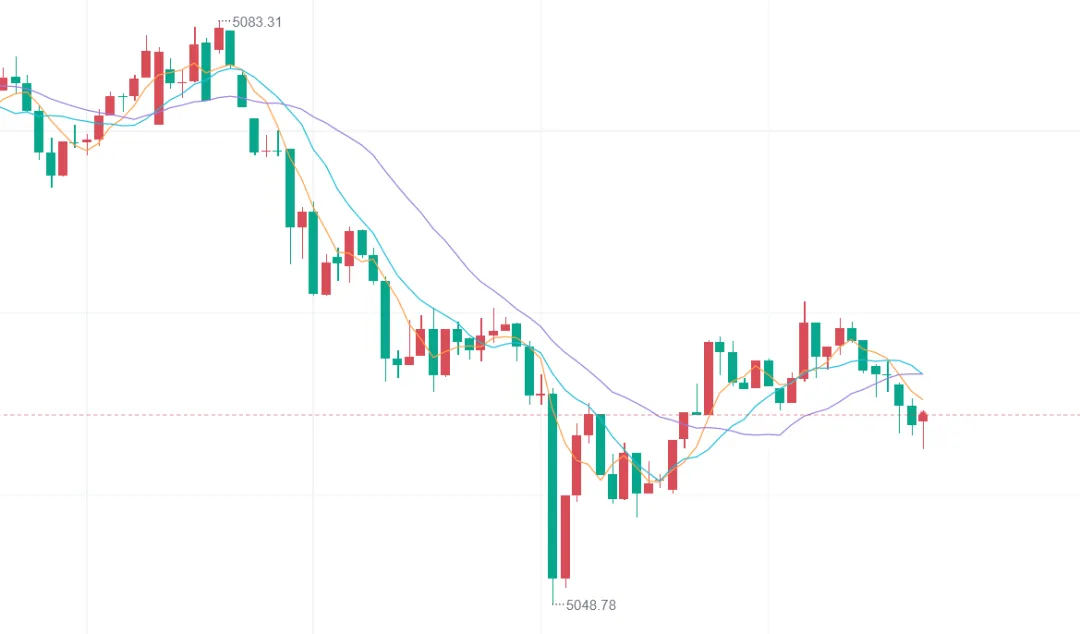Click the 5083.31 high price label
This screenshot has width=1080, height=634.
point(256,21)
